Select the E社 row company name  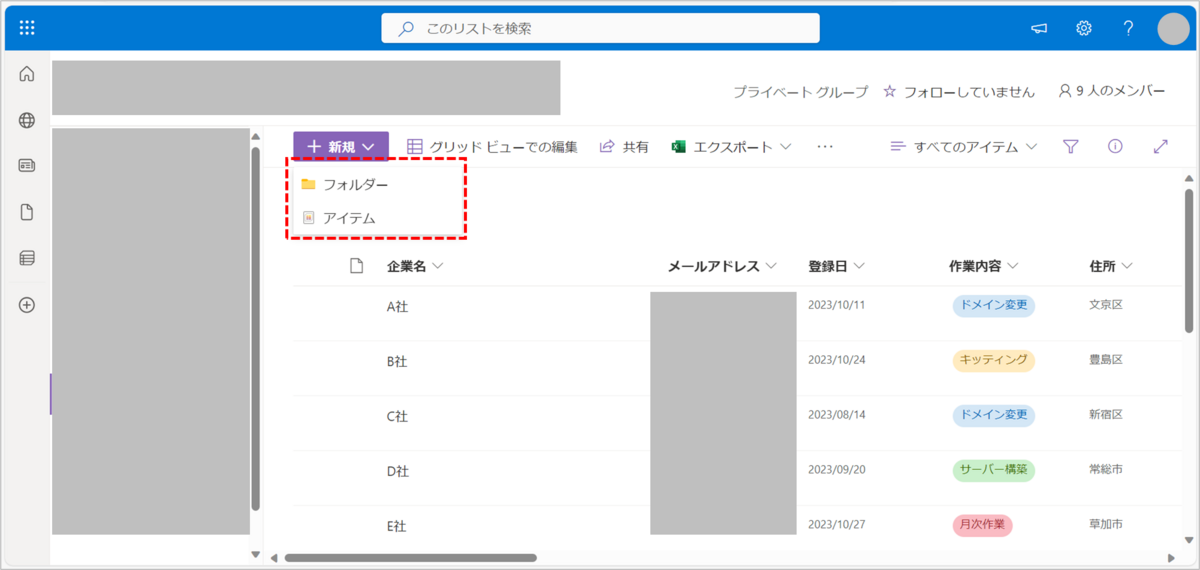pos(397,526)
